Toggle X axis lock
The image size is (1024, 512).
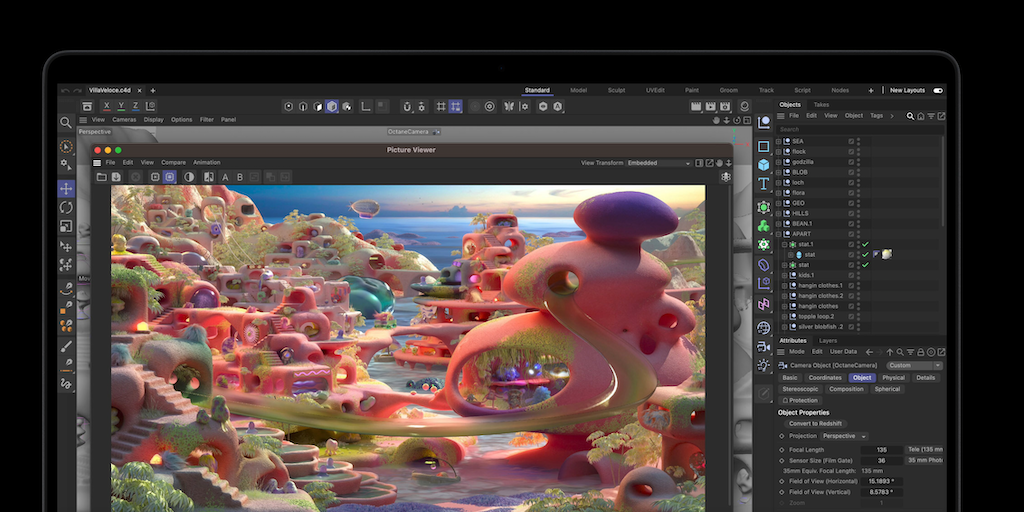coord(108,106)
